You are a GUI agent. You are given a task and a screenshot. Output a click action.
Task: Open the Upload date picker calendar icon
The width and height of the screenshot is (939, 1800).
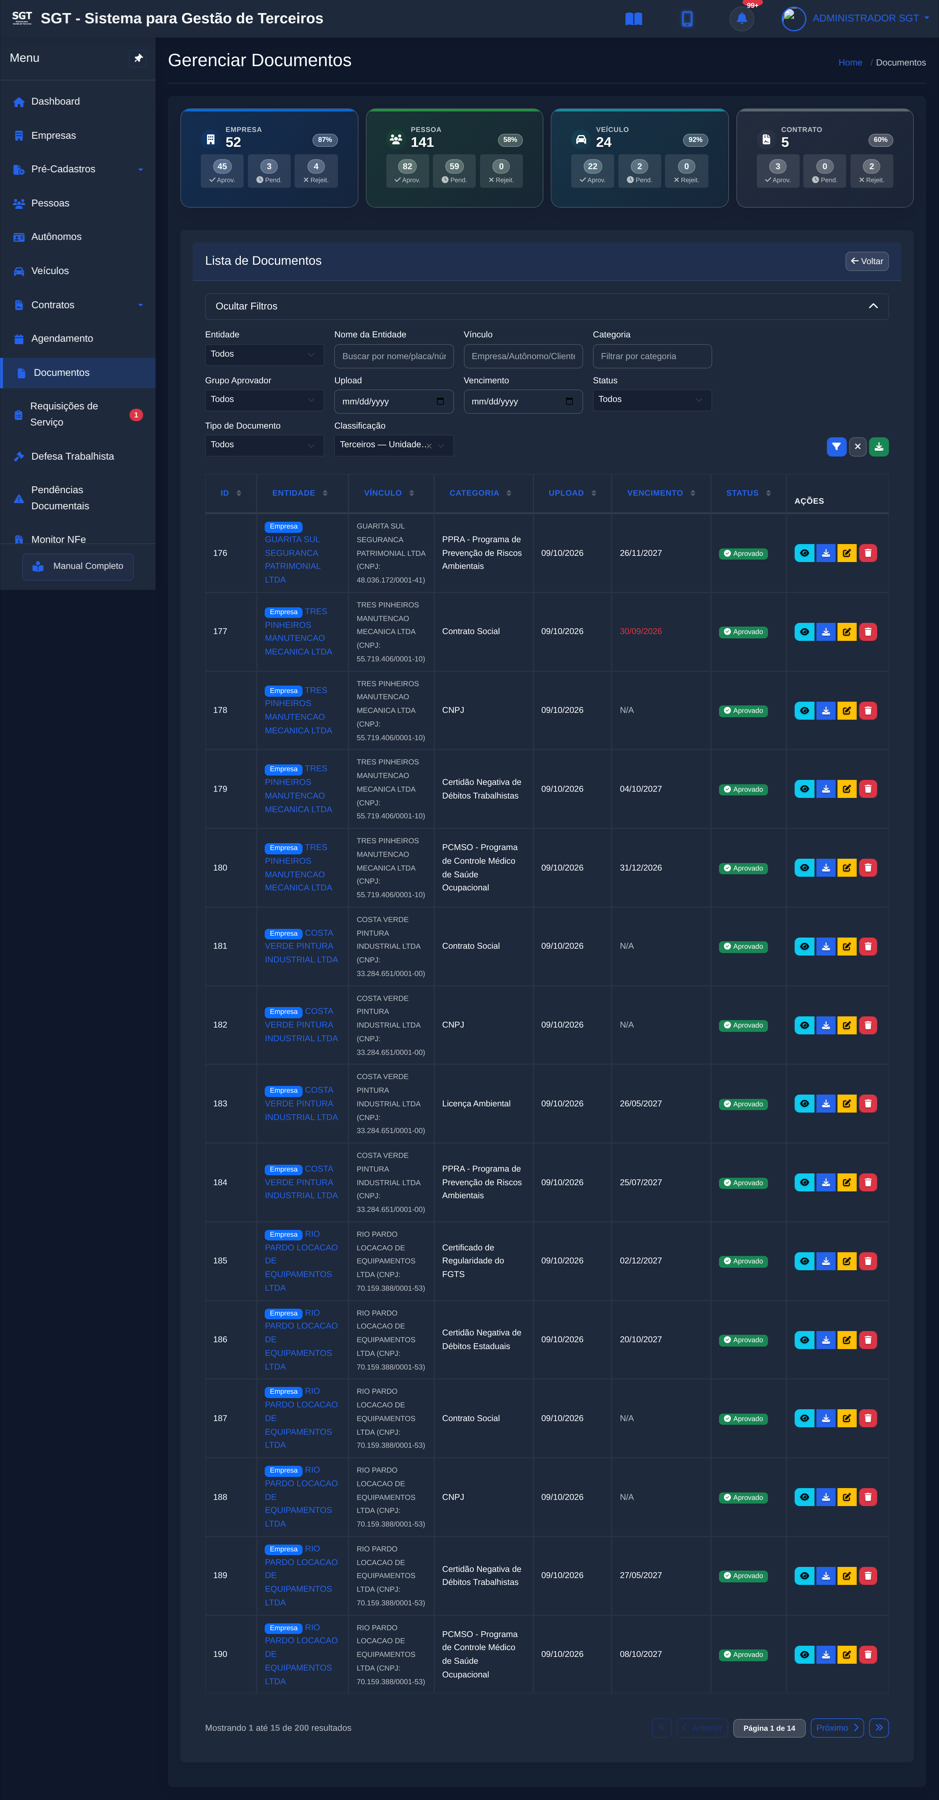pos(440,402)
